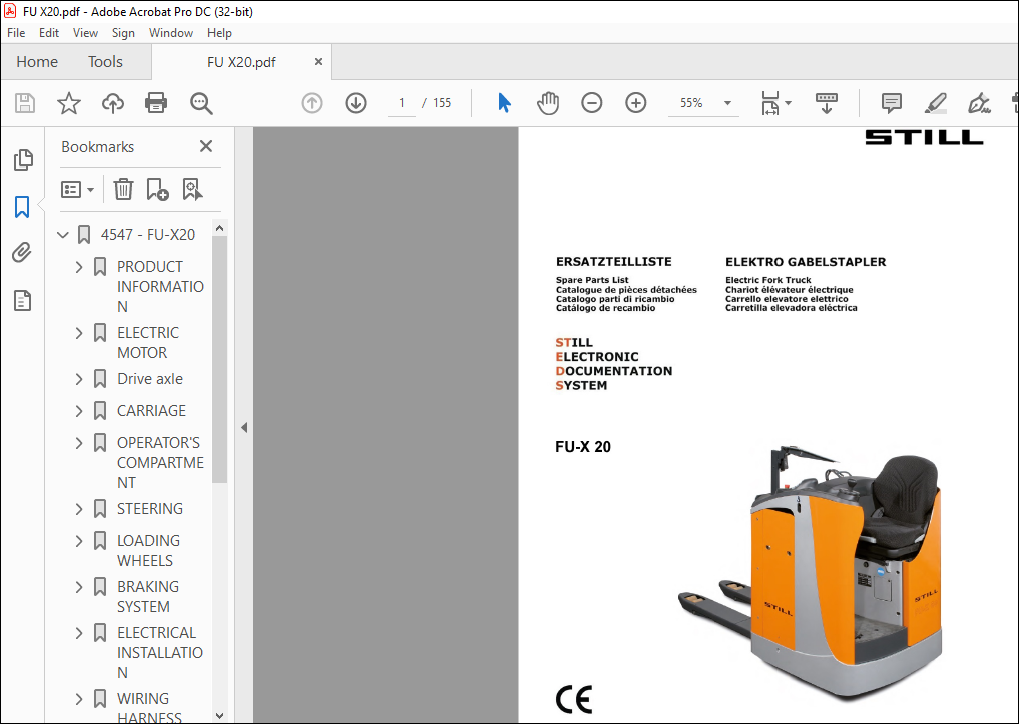The width and height of the screenshot is (1019, 724).
Task: Click bookmarks scrollbar up arrow
Action: click(x=220, y=228)
